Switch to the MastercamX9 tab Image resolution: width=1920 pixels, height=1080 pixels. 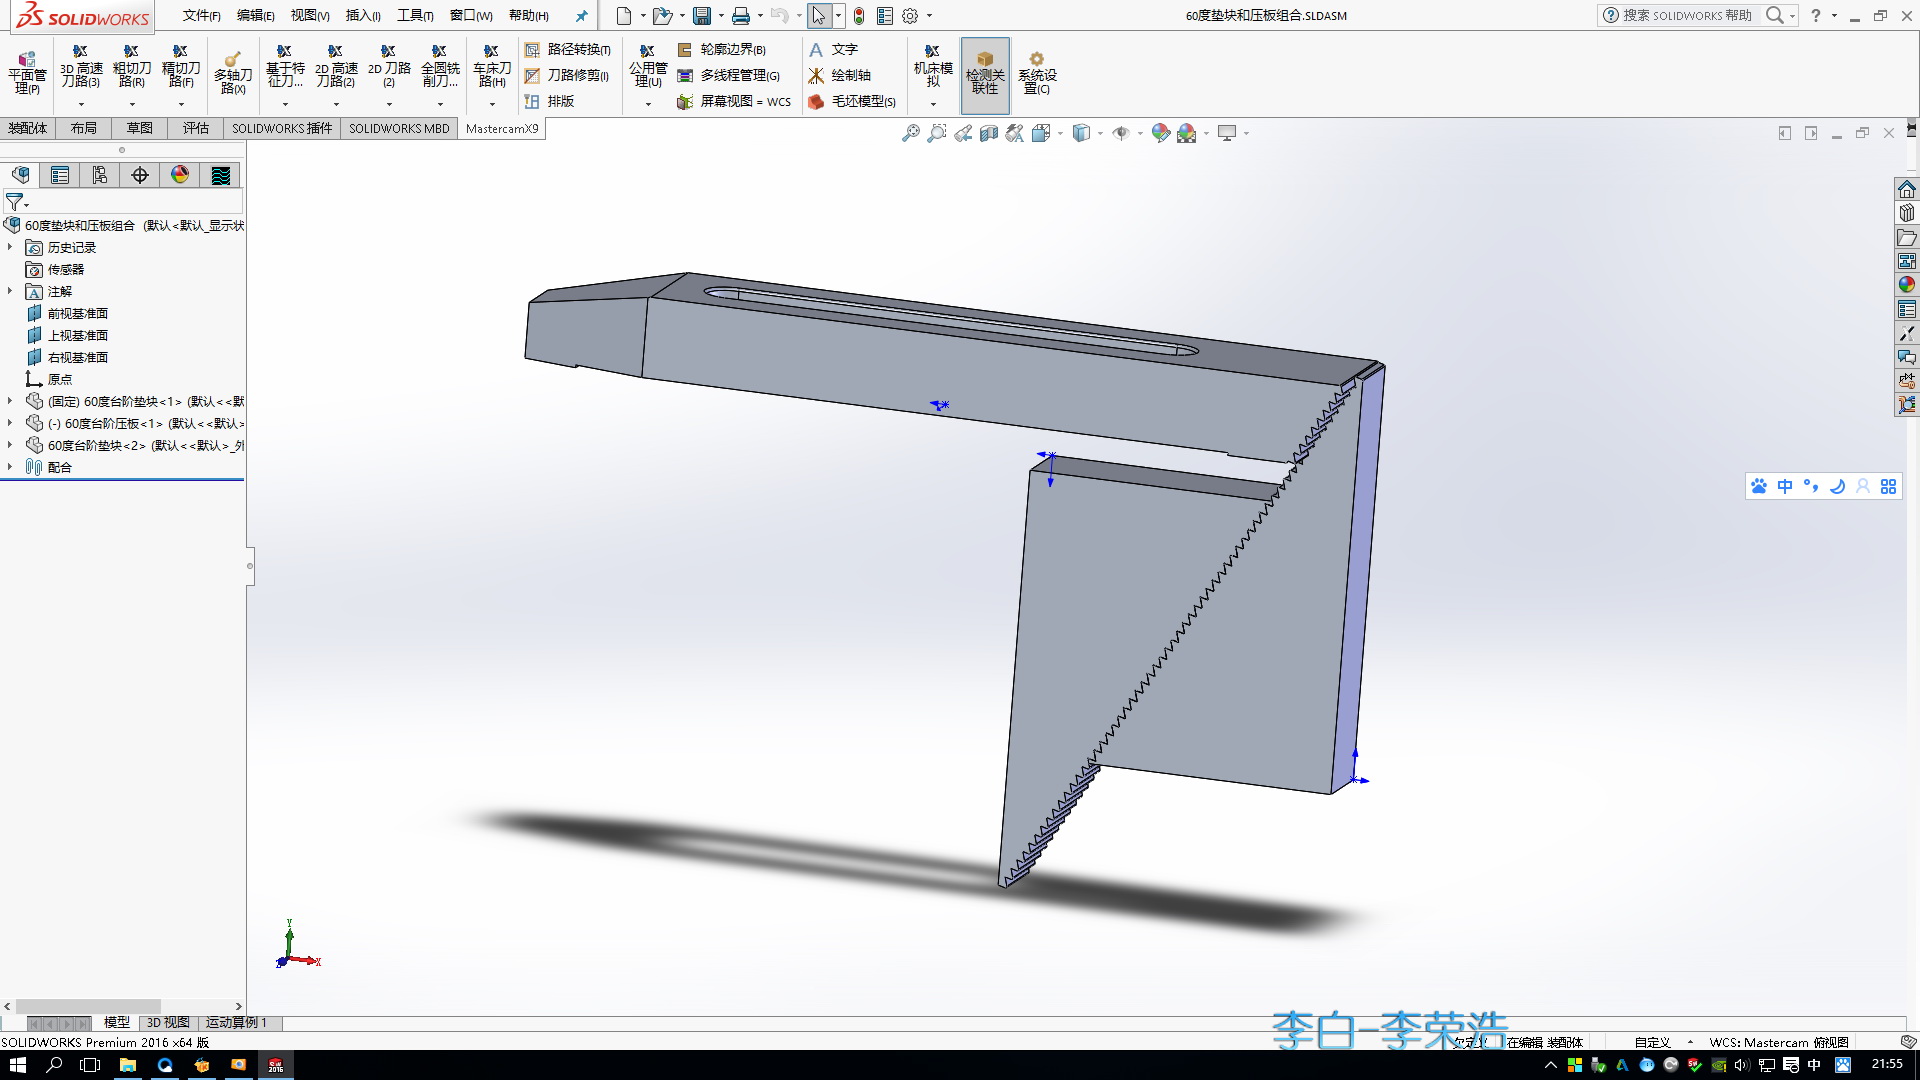click(x=501, y=128)
